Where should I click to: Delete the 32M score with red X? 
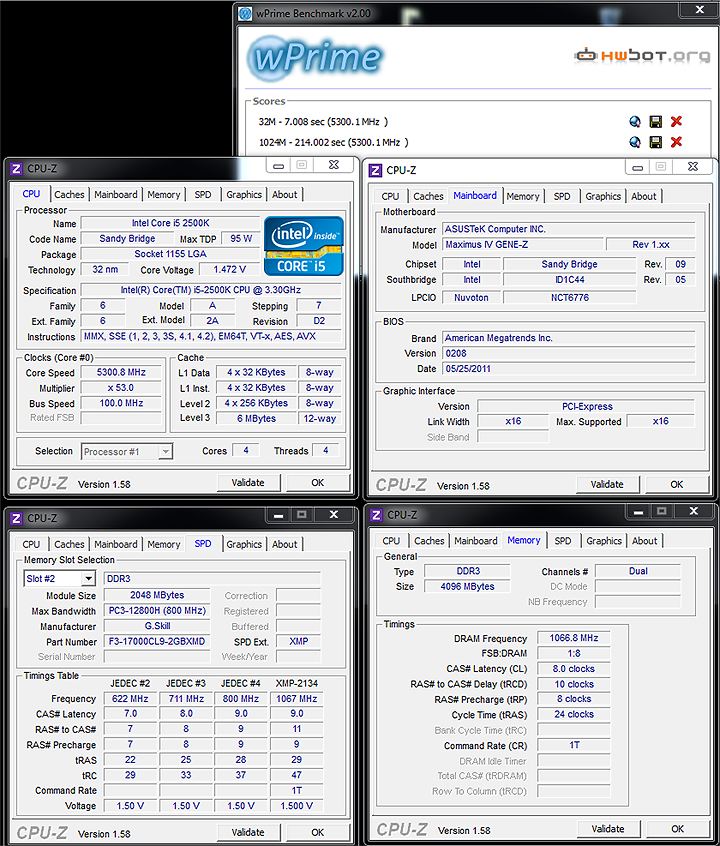[x=676, y=121]
